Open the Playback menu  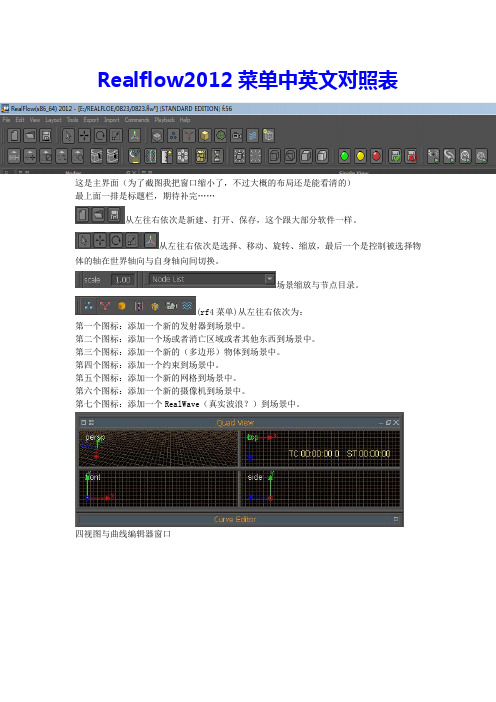[165, 120]
